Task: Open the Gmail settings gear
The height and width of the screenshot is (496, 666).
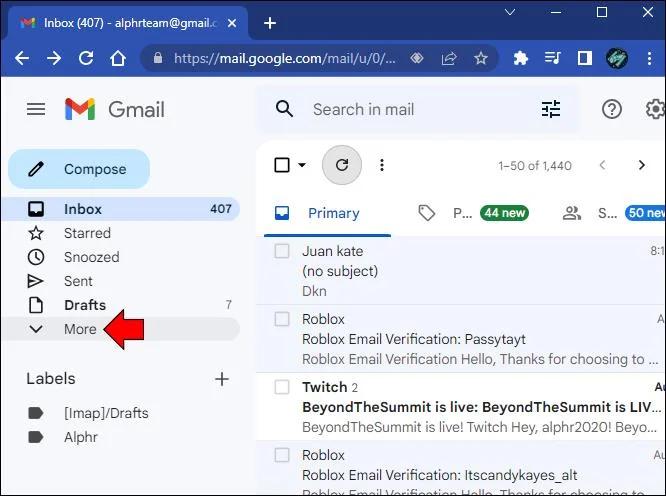Action: [655, 109]
